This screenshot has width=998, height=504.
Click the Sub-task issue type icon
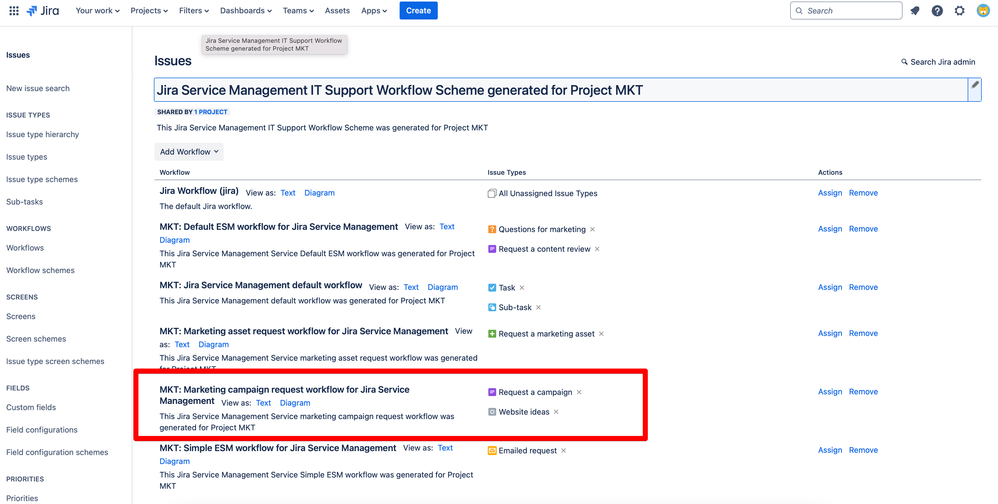tap(492, 307)
